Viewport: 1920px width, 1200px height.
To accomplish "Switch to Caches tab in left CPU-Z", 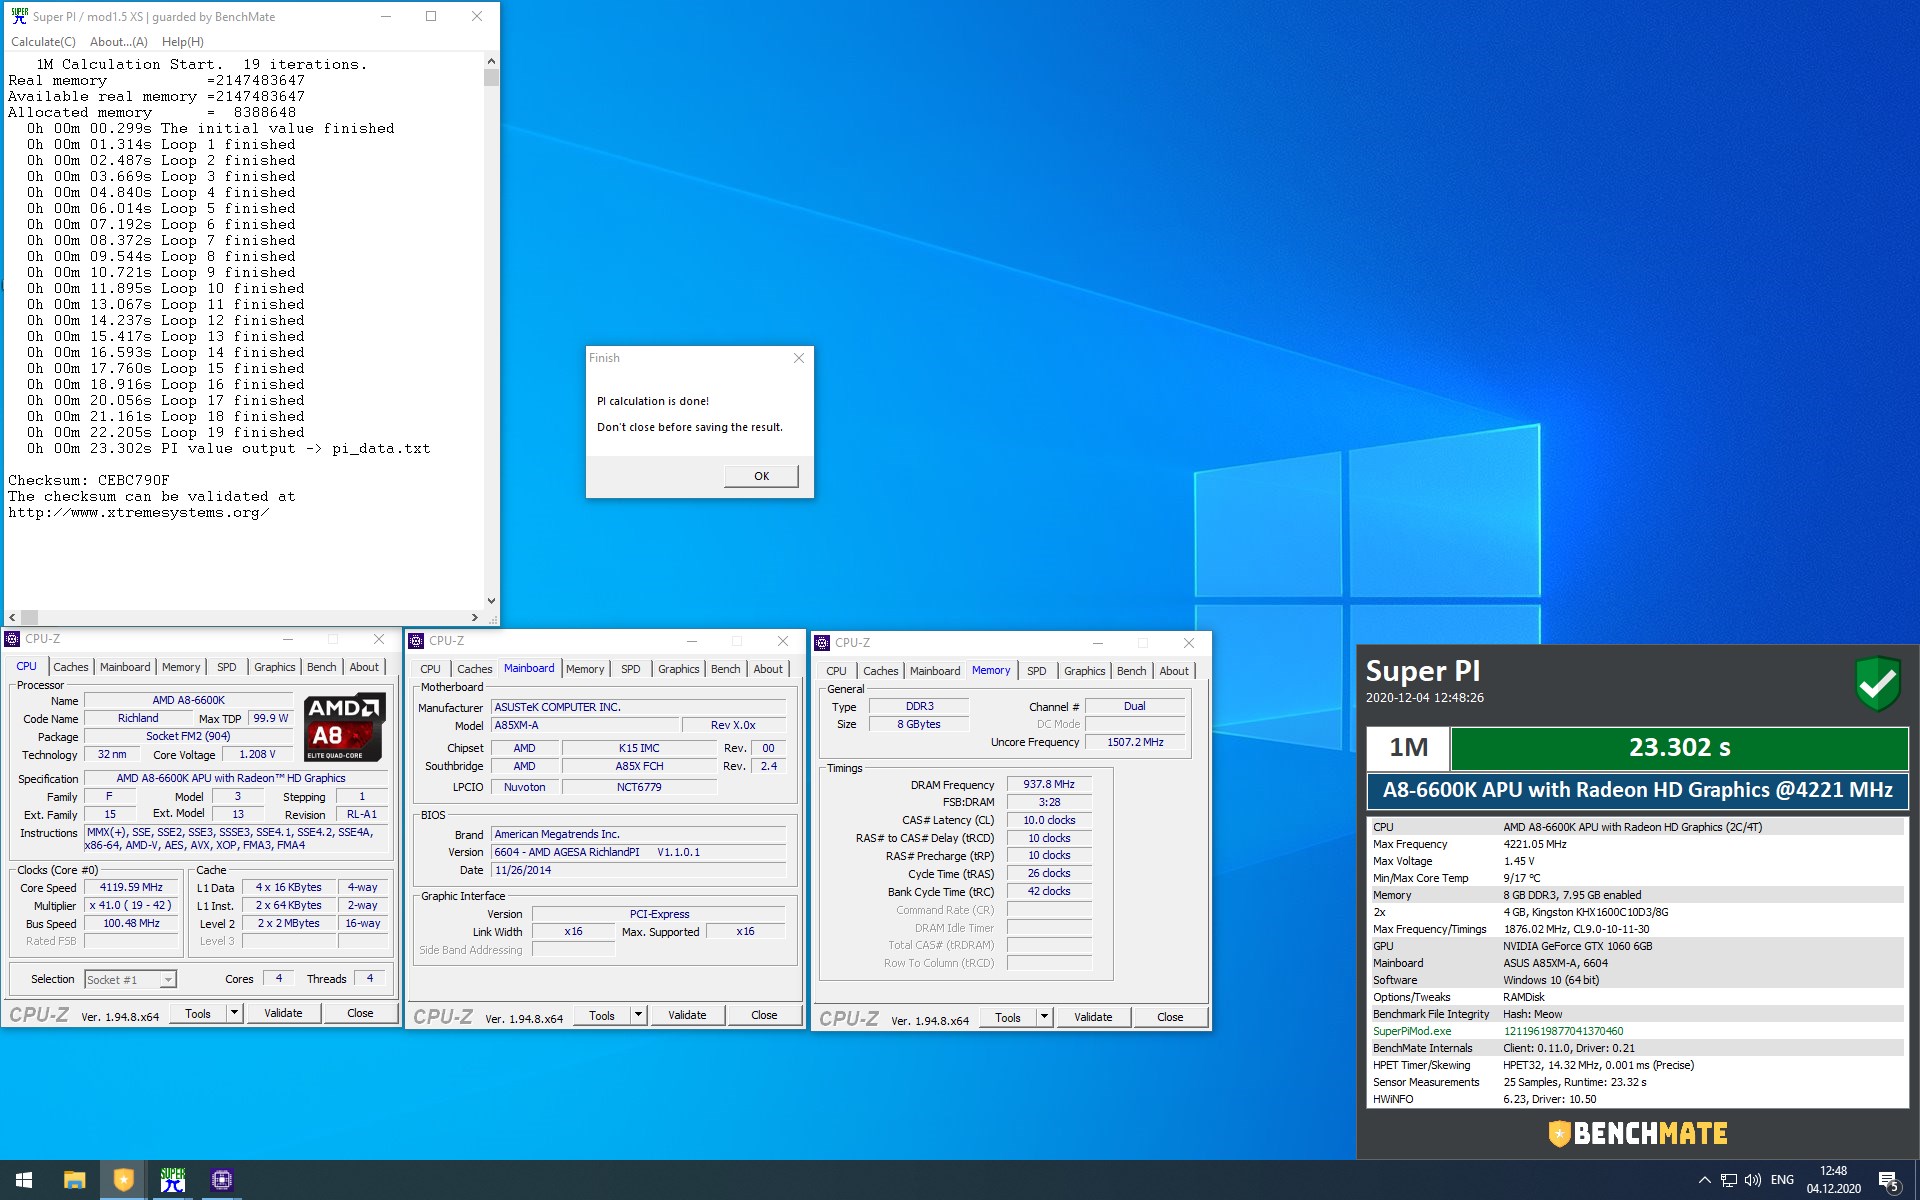I will pos(71,667).
